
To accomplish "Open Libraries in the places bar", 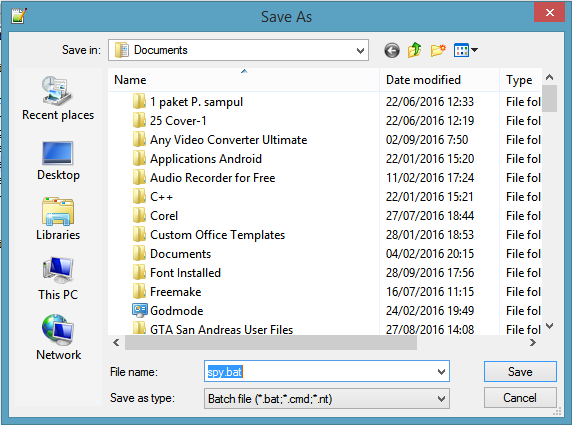I will [58, 219].
